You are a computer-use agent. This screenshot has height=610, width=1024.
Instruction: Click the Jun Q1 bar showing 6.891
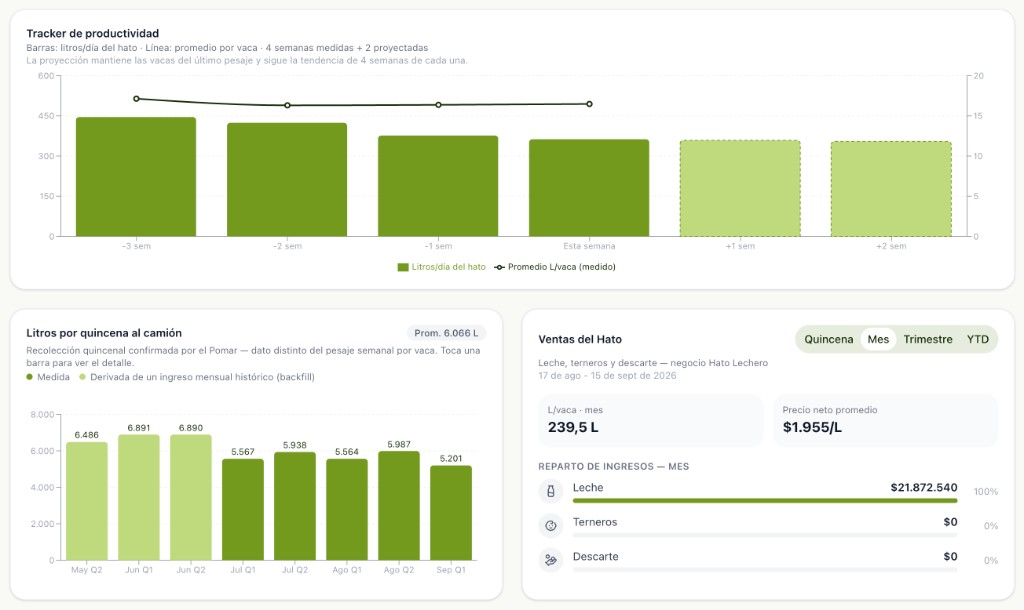[138, 498]
